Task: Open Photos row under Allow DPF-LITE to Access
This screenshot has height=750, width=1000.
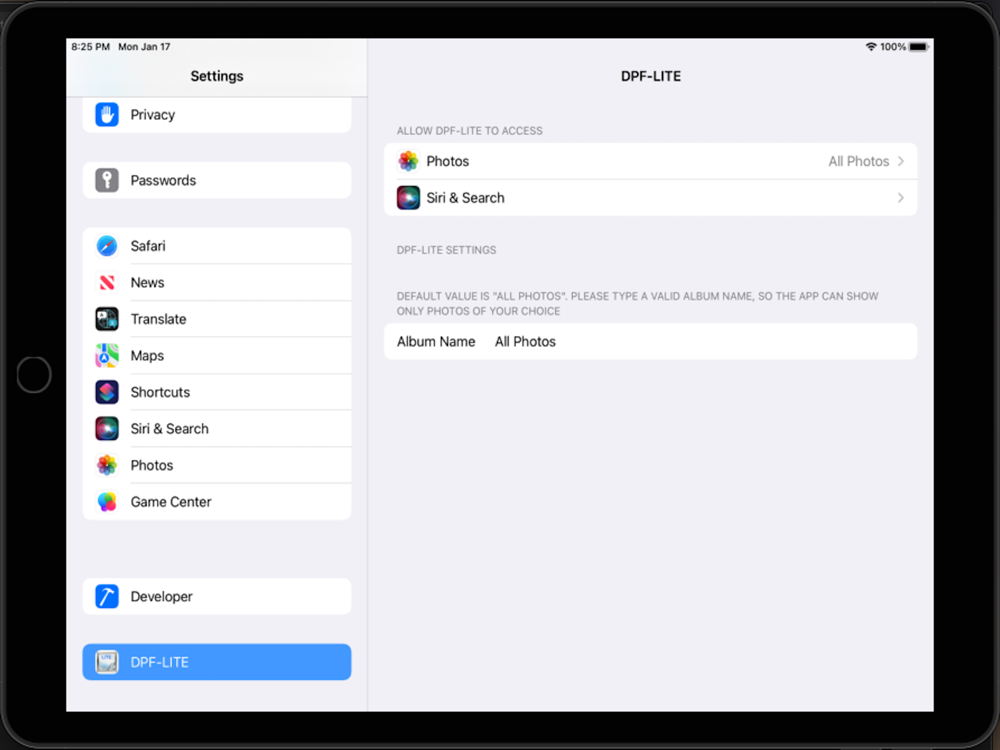Action: tap(651, 161)
